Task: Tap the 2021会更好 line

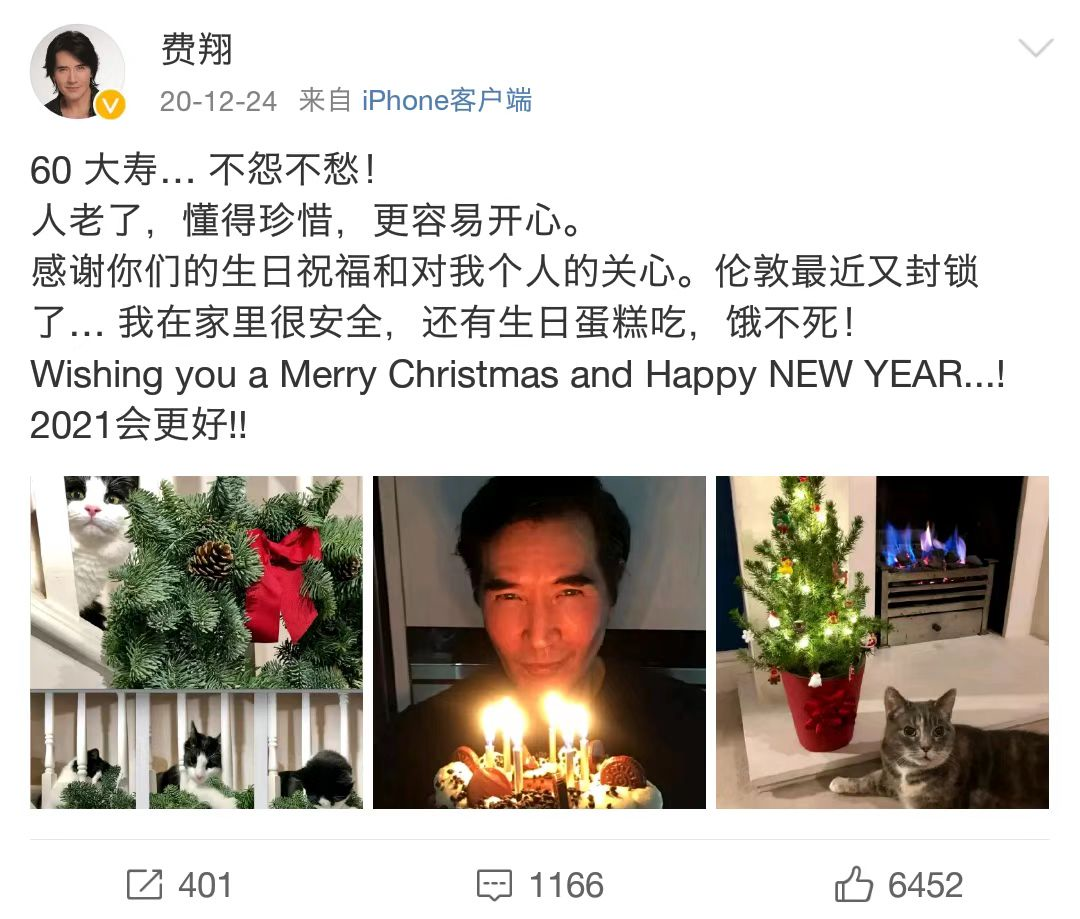Action: [x=138, y=424]
